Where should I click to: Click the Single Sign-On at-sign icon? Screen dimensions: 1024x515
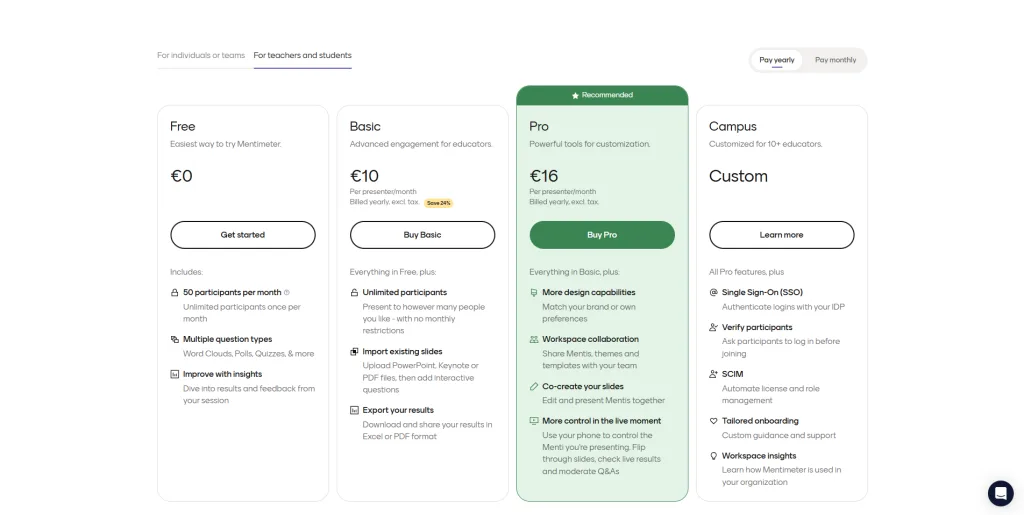713,293
